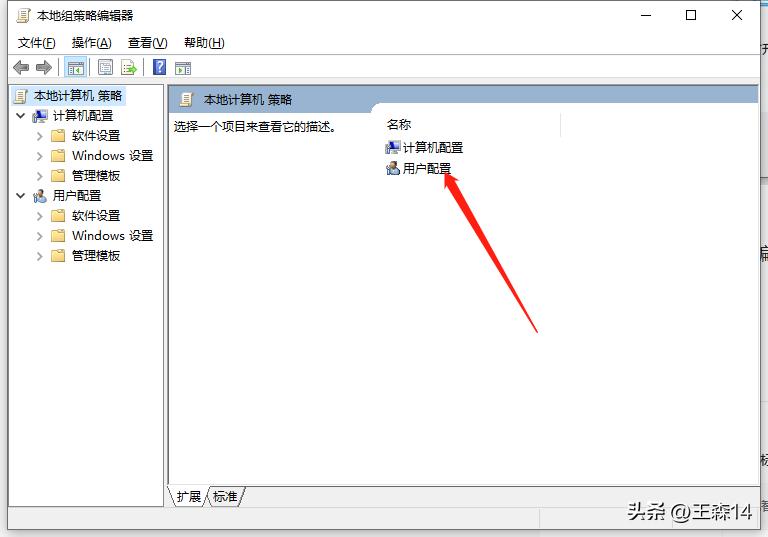
Task: Open the 查看(V) menu
Action: 147,43
